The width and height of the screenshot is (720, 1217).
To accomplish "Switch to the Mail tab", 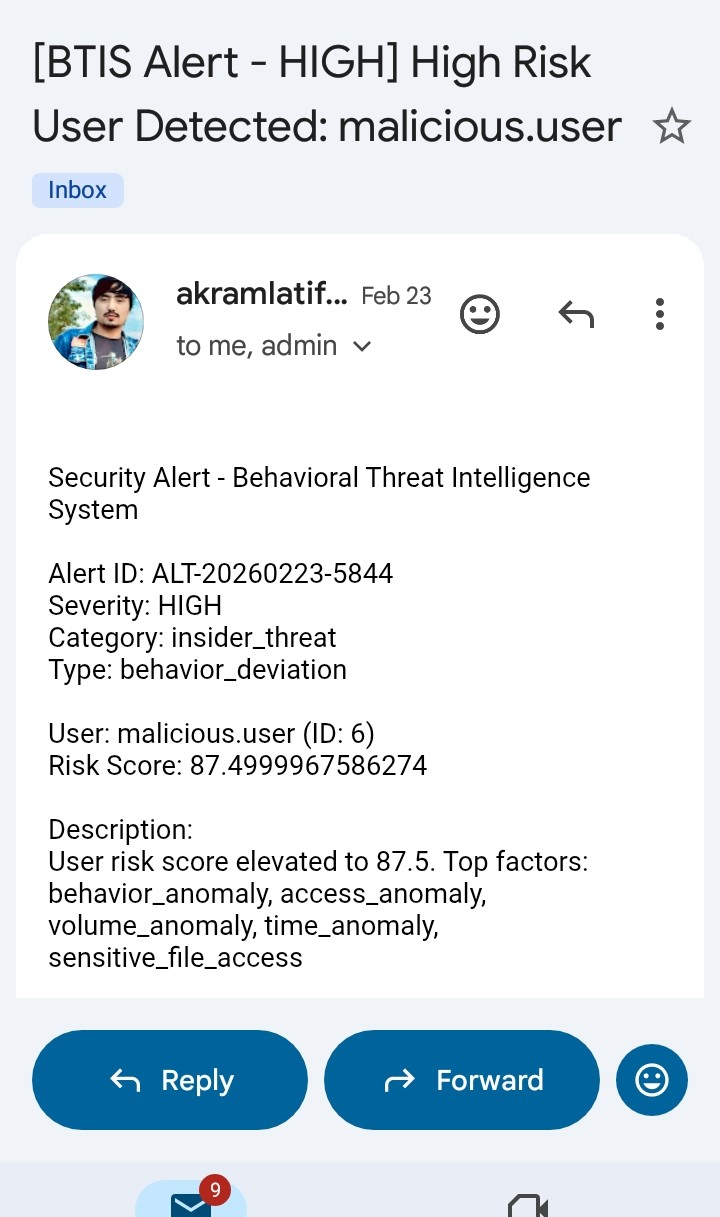I will [x=190, y=1202].
